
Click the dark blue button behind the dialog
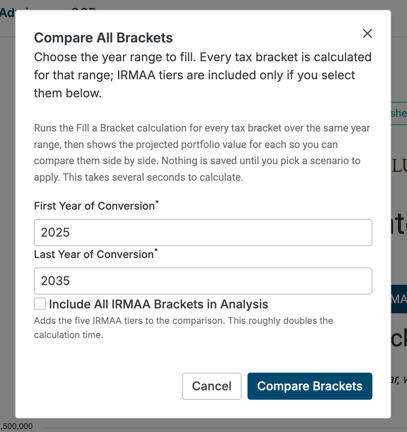pos(399,299)
